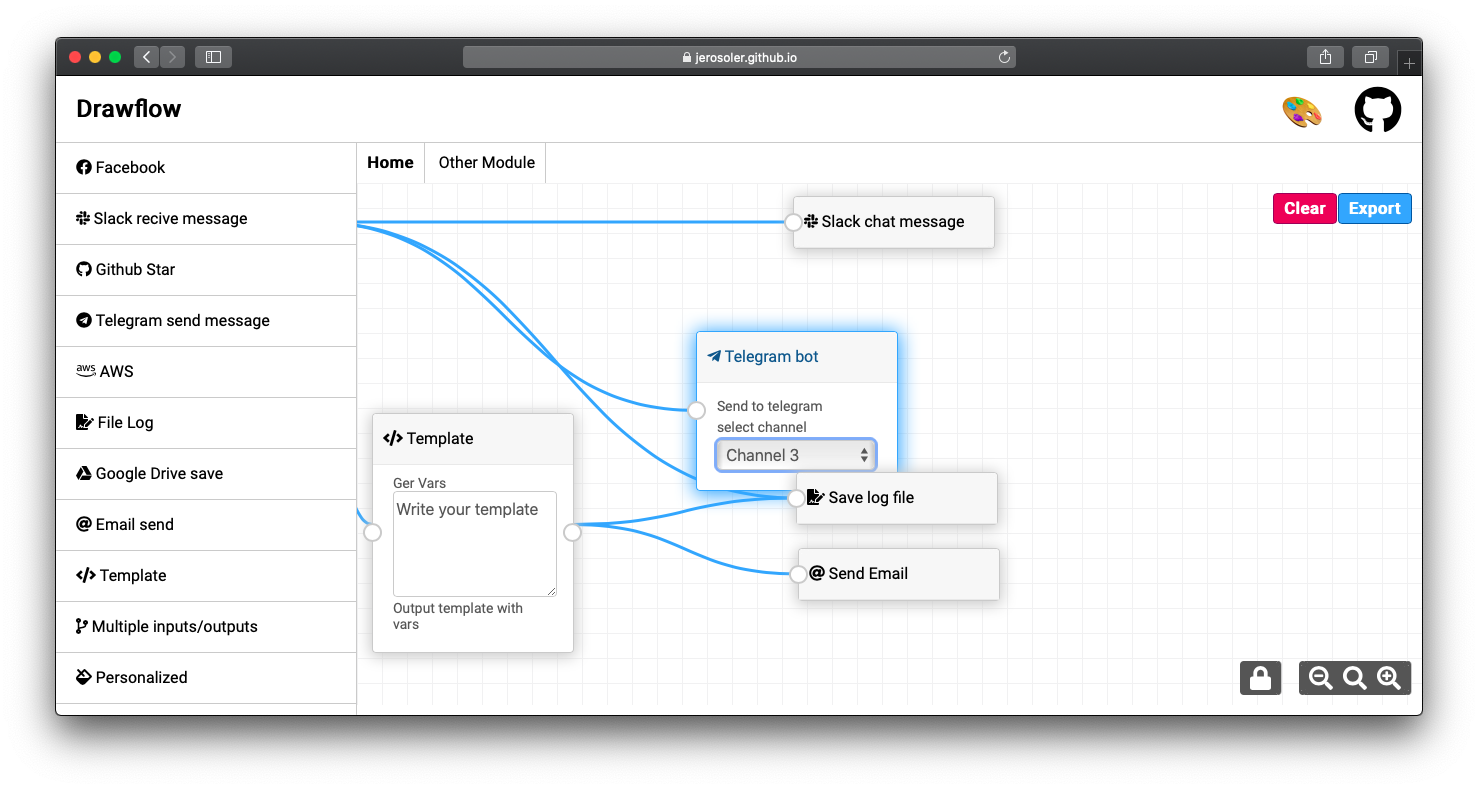1478x789 pixels.
Task: Select File Log sidebar item
Action: coord(206,423)
